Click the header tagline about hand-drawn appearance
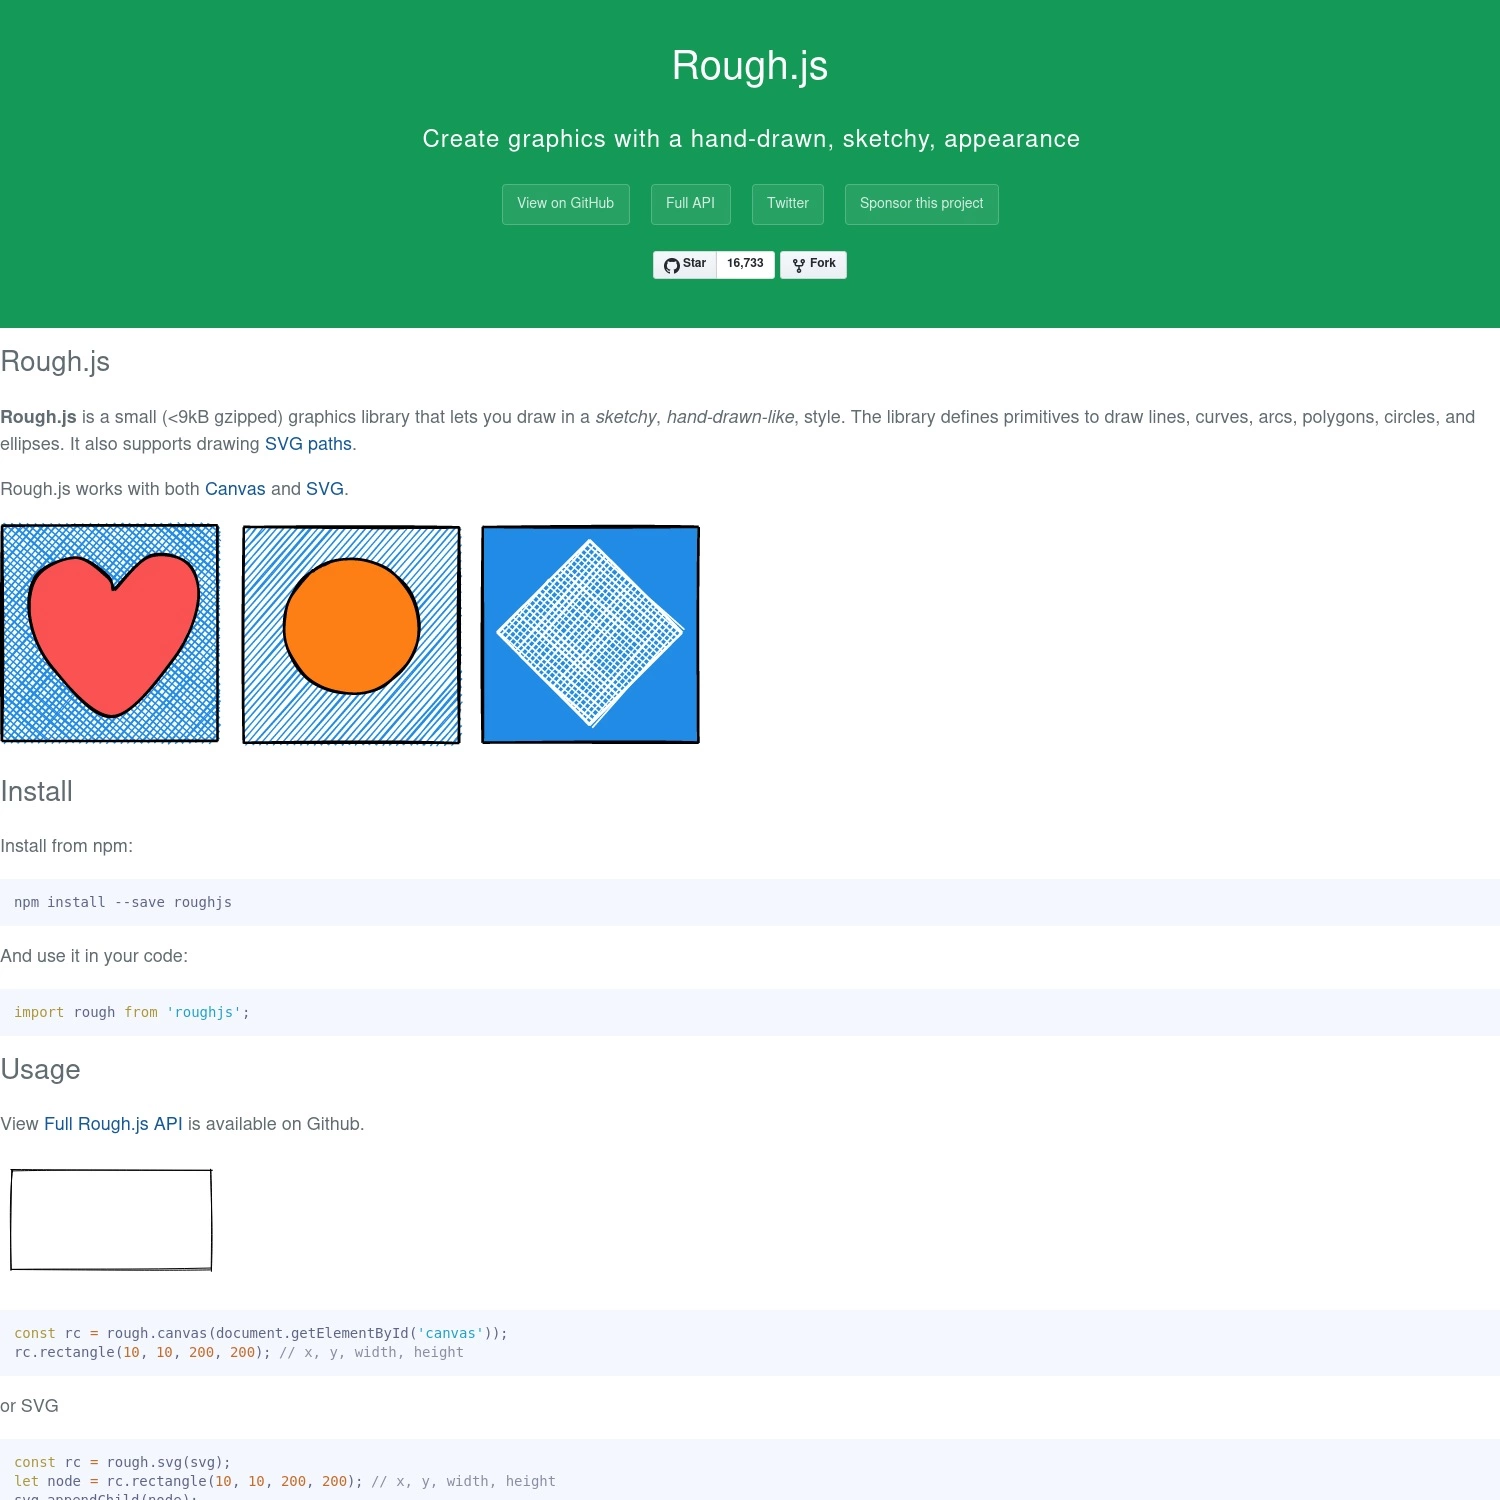Screen dimensions: 1500x1500 point(751,139)
